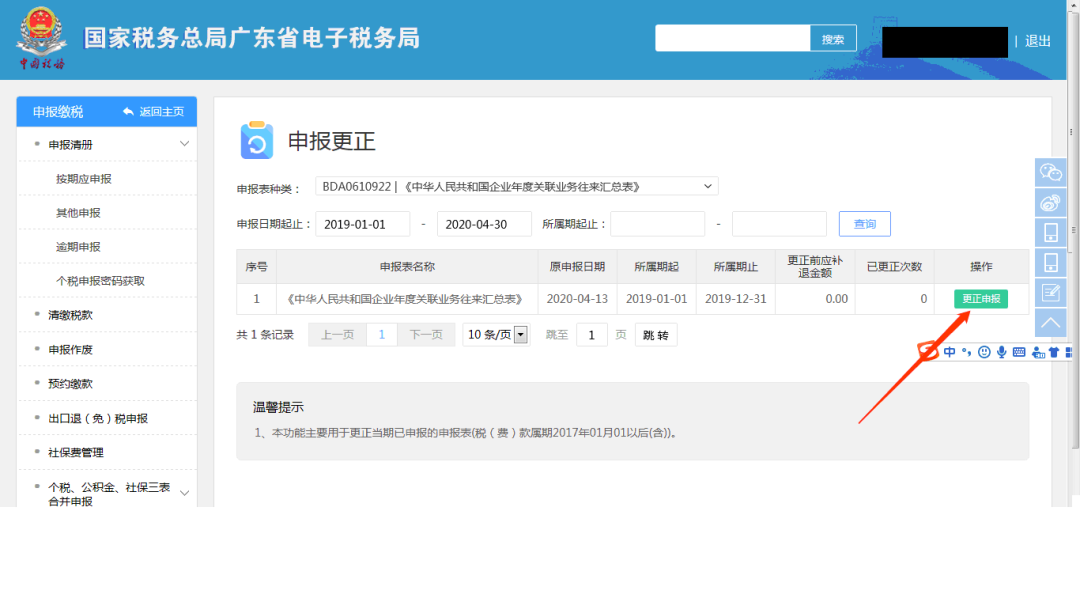Click the back-to-top chevron sidebar icon

click(x=1050, y=322)
